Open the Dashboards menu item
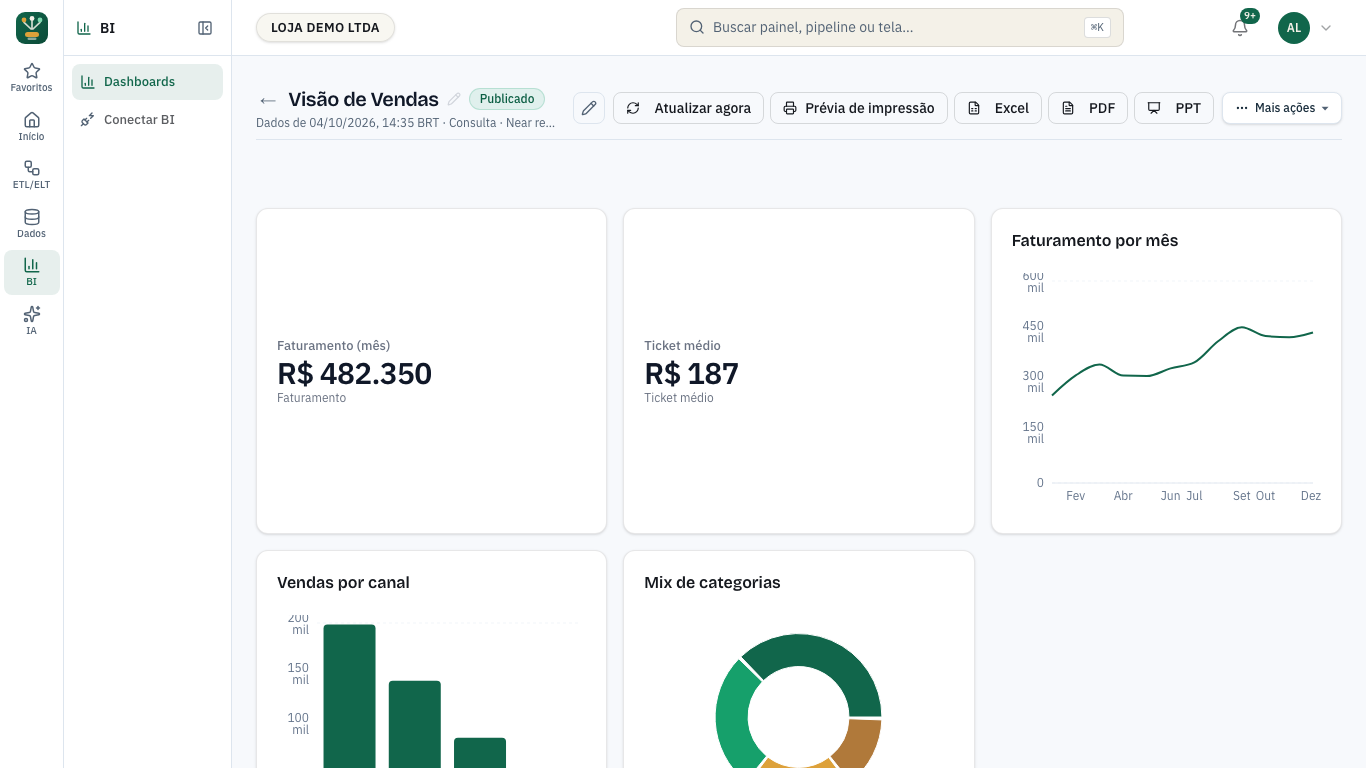Viewport: 1366px width, 768px height. [x=147, y=82]
